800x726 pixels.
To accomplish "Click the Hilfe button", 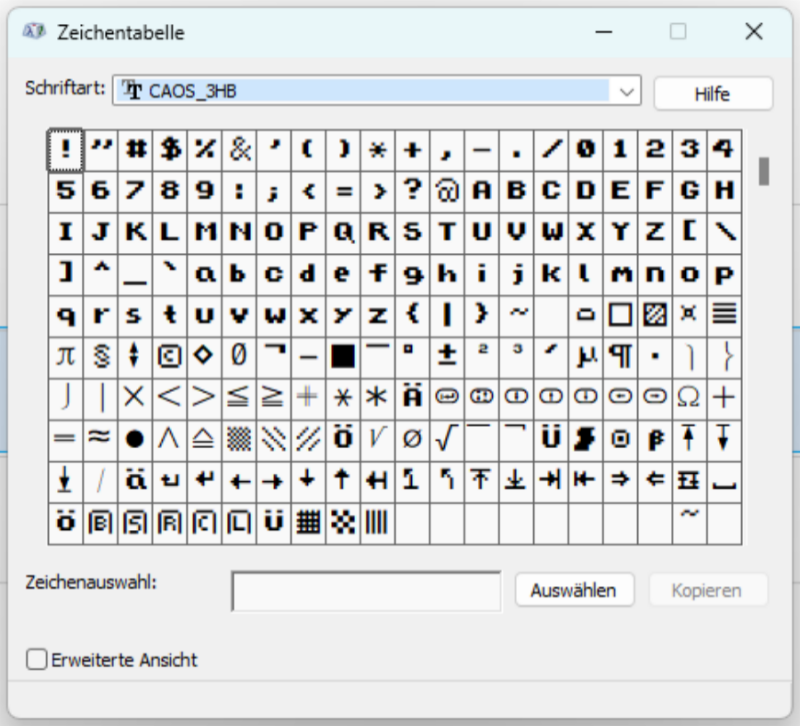I will click(x=712, y=94).
